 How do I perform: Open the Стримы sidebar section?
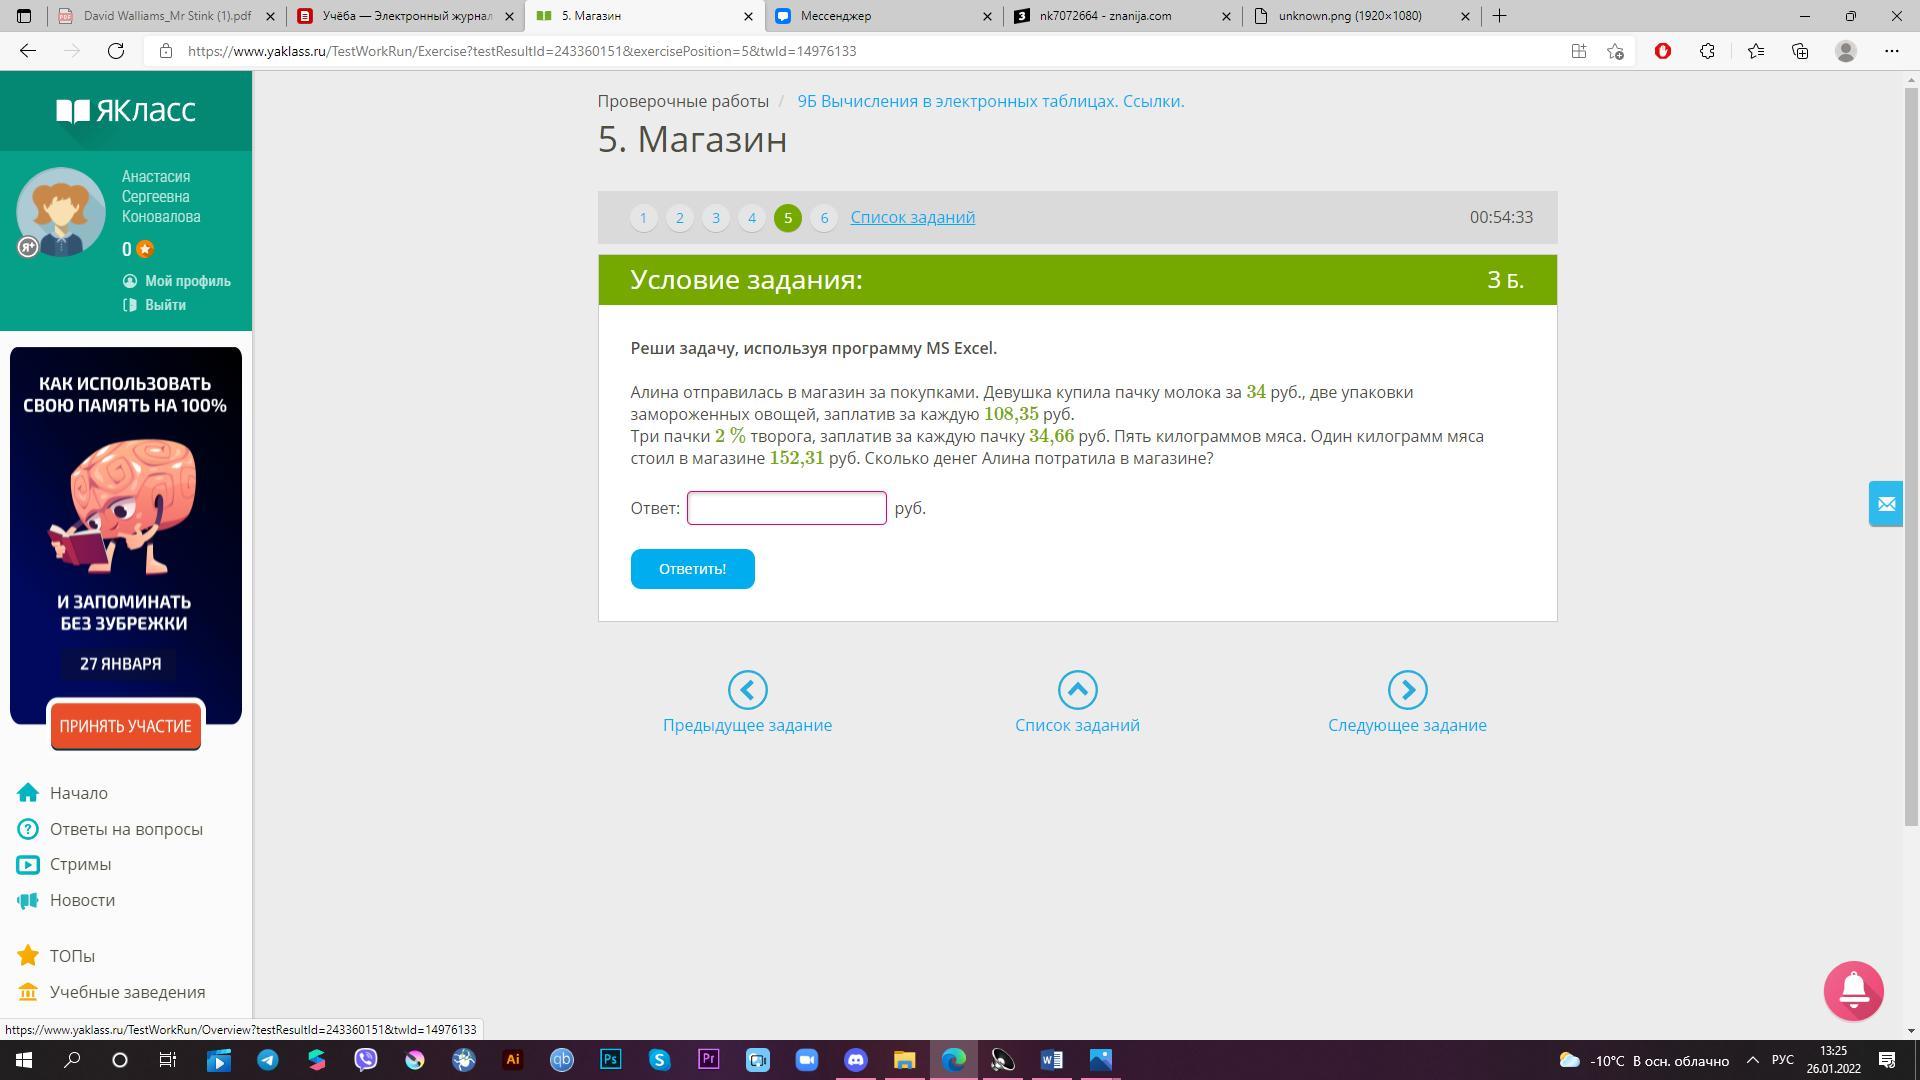pos(80,864)
